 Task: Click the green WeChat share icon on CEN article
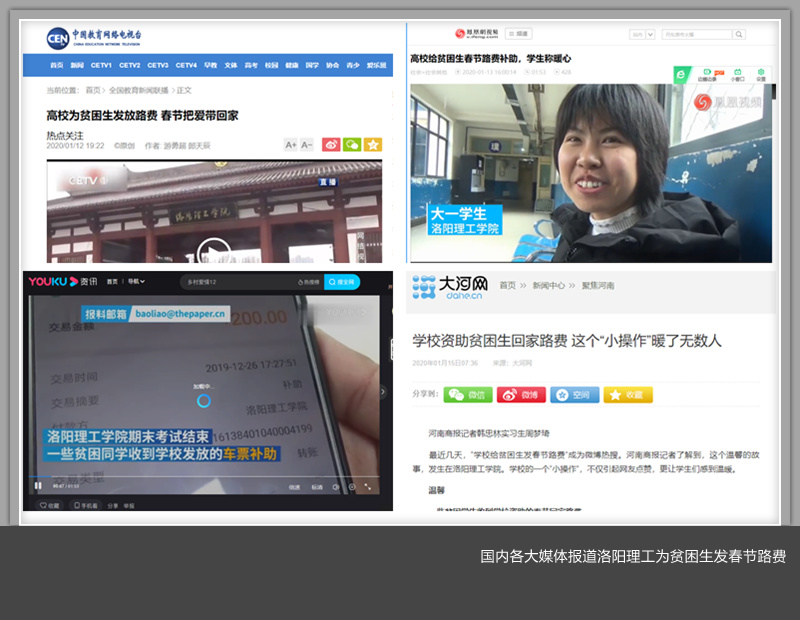click(x=351, y=145)
